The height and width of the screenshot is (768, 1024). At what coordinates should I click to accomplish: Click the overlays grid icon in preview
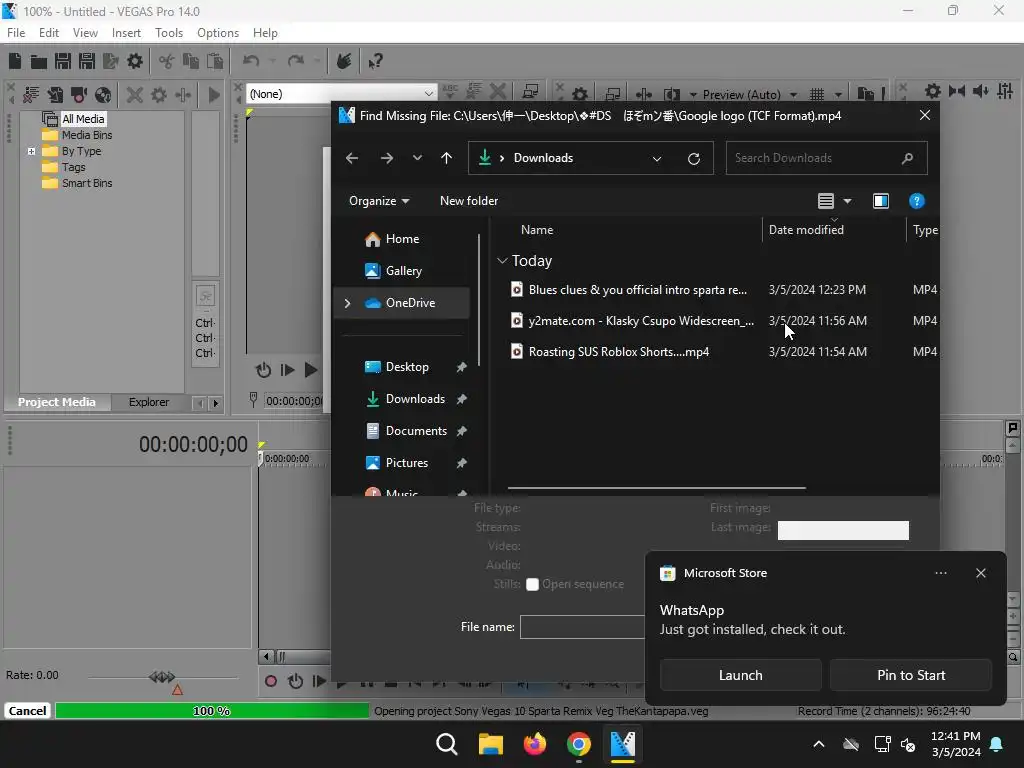816,95
